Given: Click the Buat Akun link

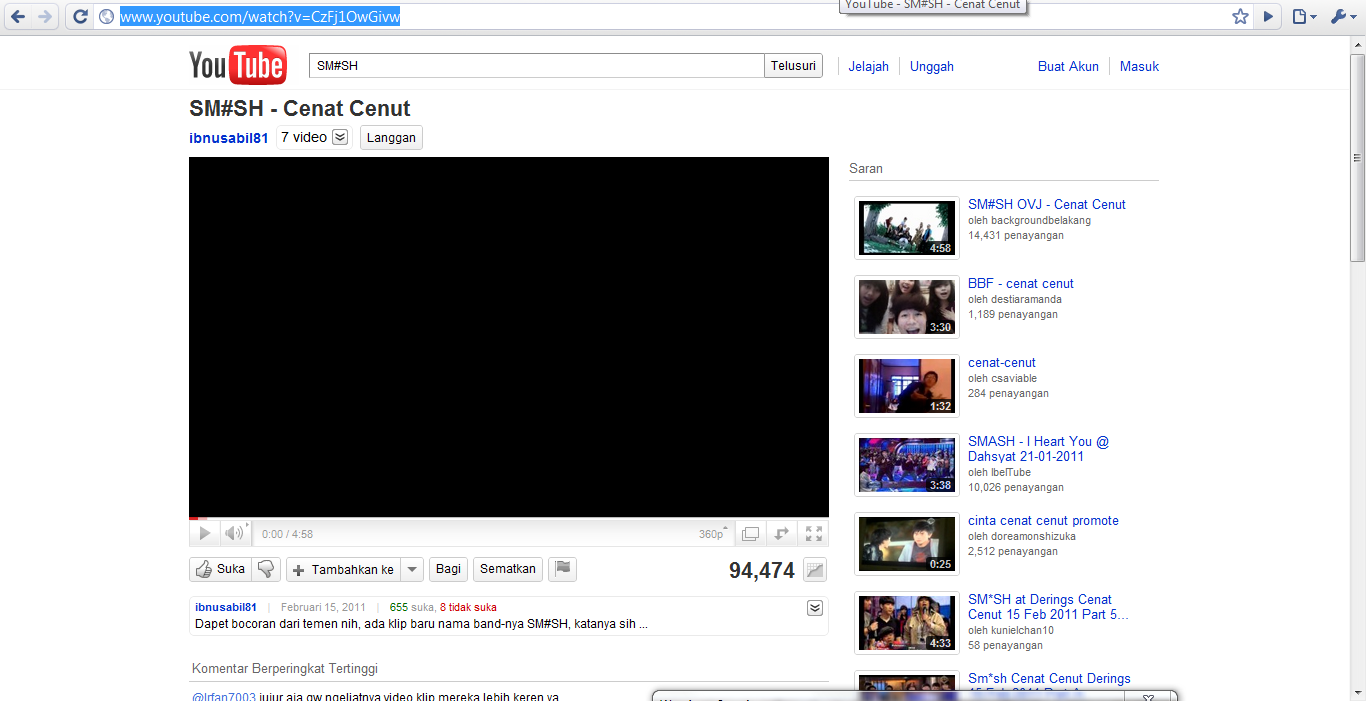Looking at the screenshot, I should point(1068,66).
